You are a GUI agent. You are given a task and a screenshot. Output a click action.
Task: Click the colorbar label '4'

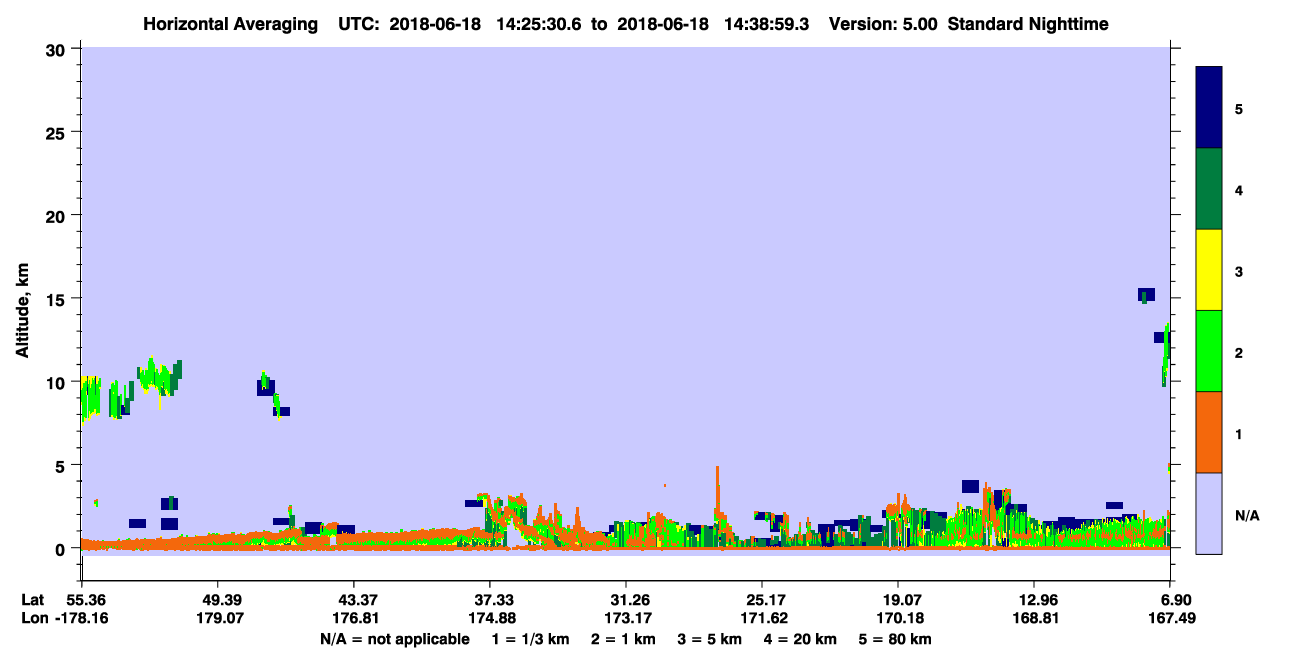[1239, 190]
